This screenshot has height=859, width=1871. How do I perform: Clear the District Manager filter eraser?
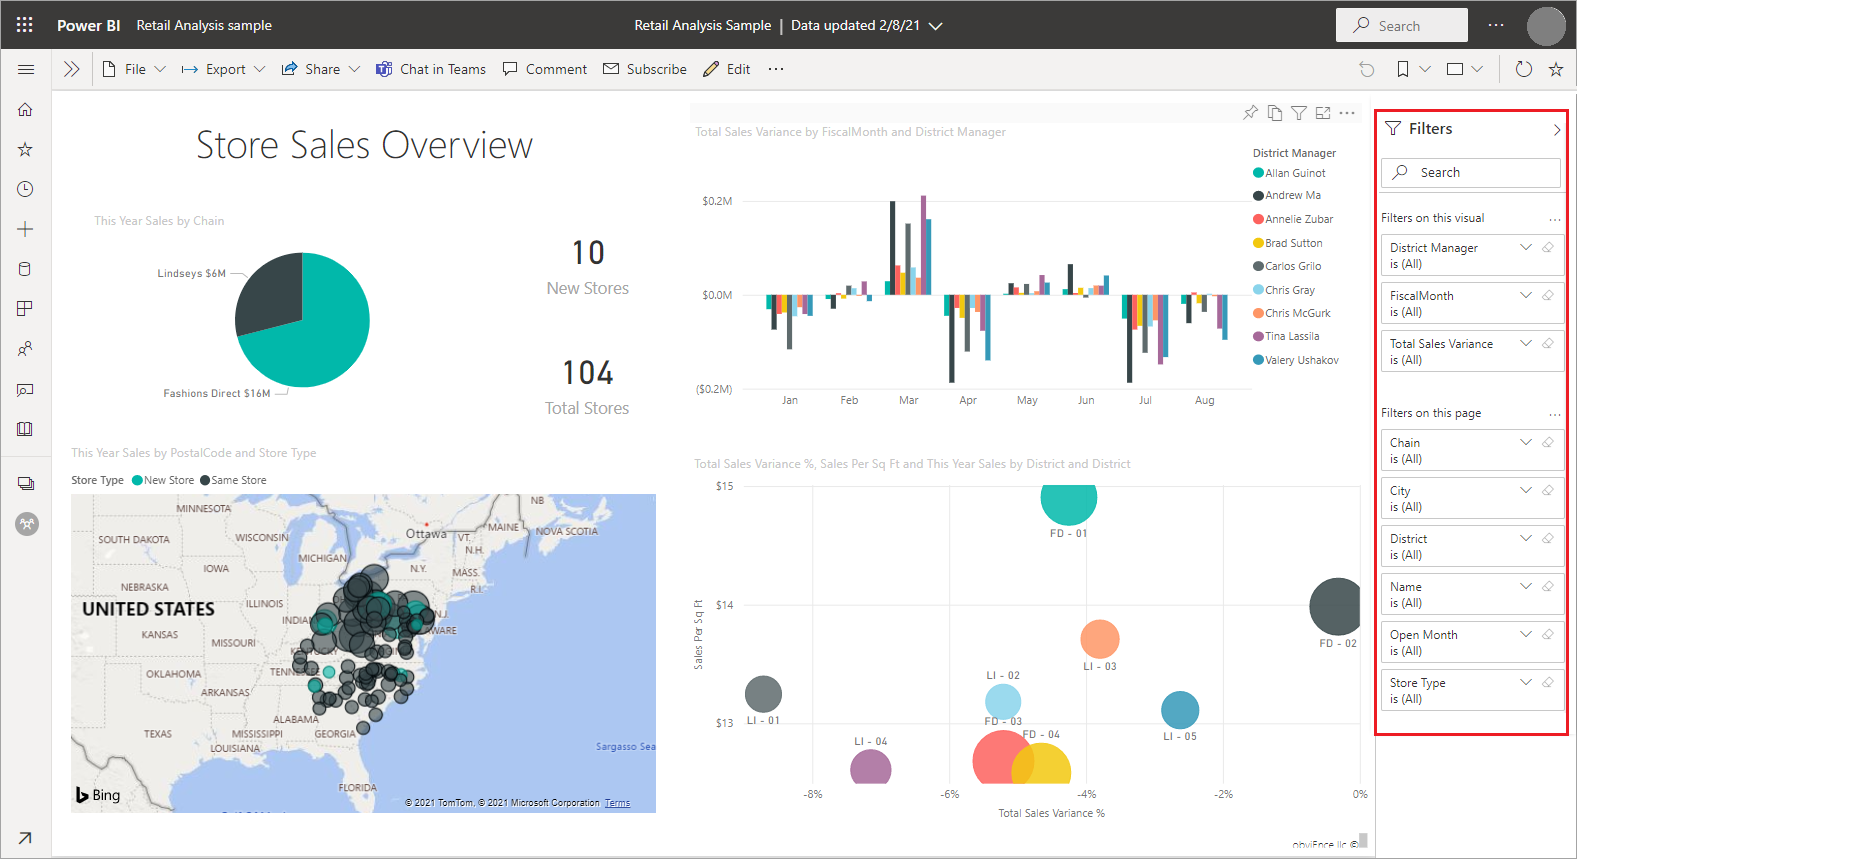[x=1548, y=247]
